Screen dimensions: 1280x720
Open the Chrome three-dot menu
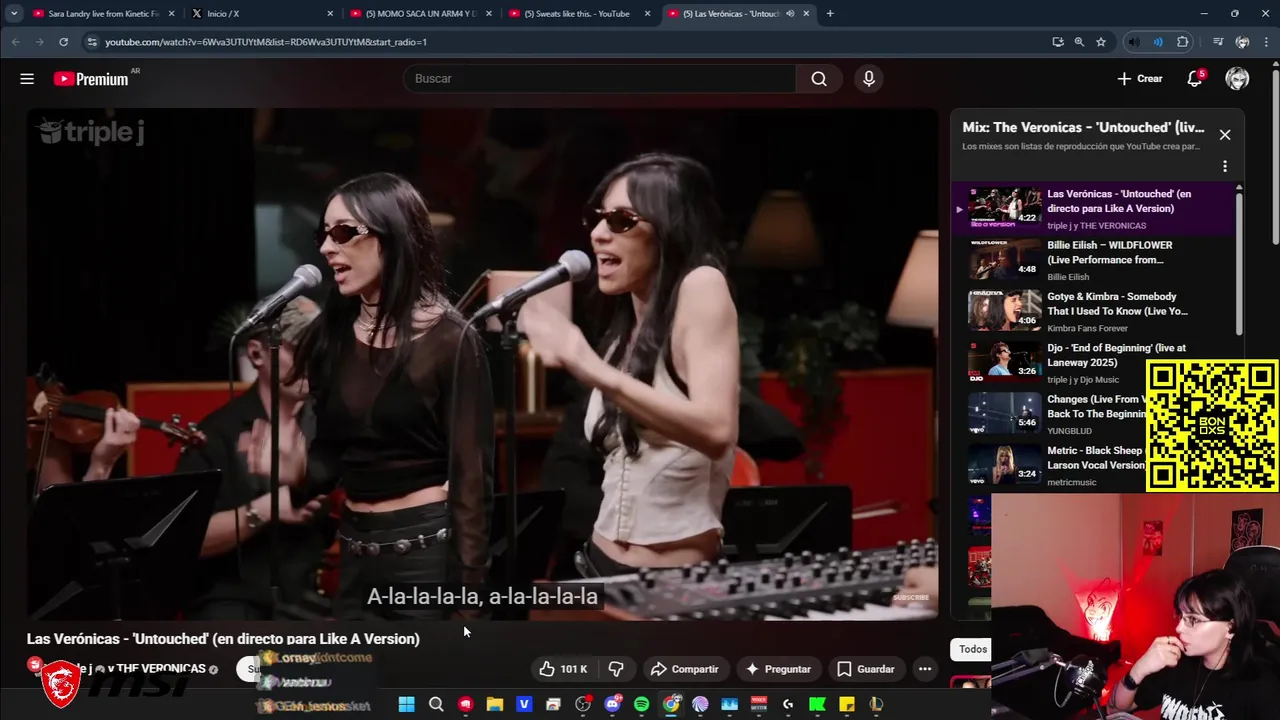pyautogui.click(x=1267, y=42)
